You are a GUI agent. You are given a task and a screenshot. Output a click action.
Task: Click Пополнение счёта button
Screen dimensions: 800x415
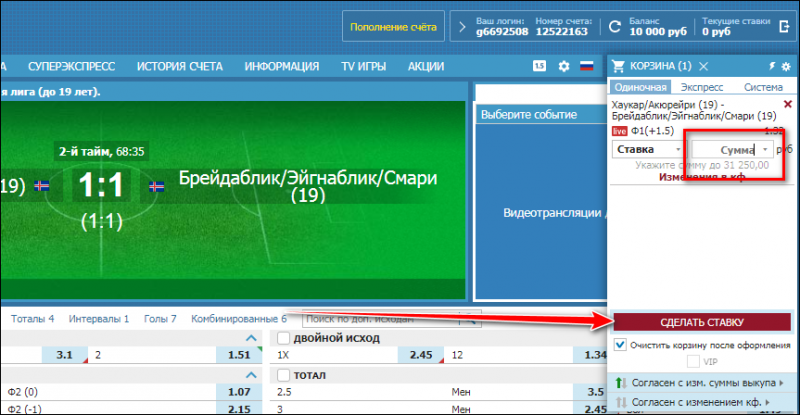click(x=393, y=27)
